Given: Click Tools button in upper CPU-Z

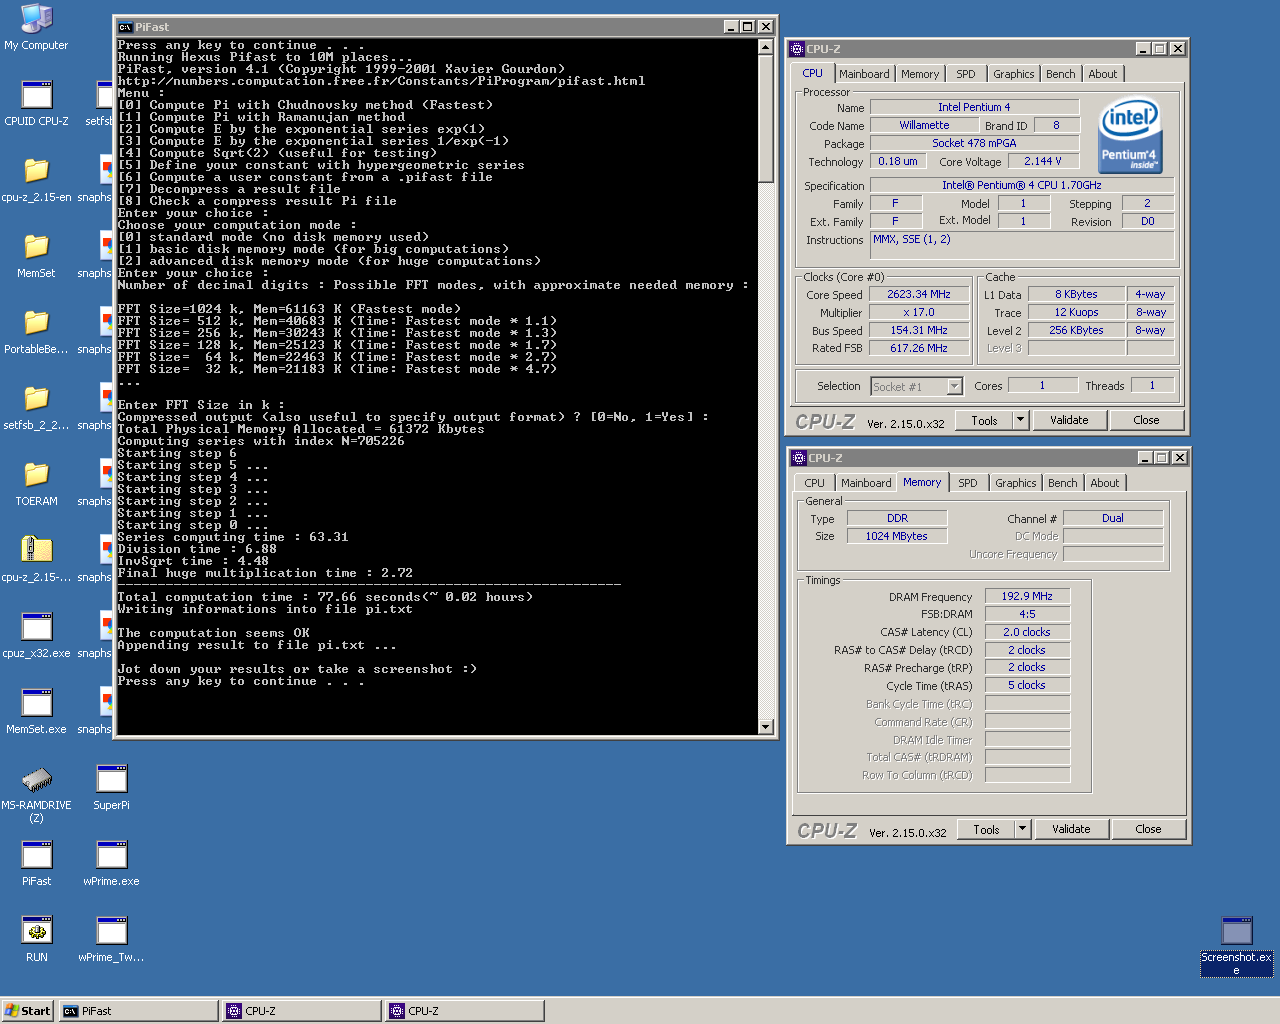Looking at the screenshot, I should (985, 421).
